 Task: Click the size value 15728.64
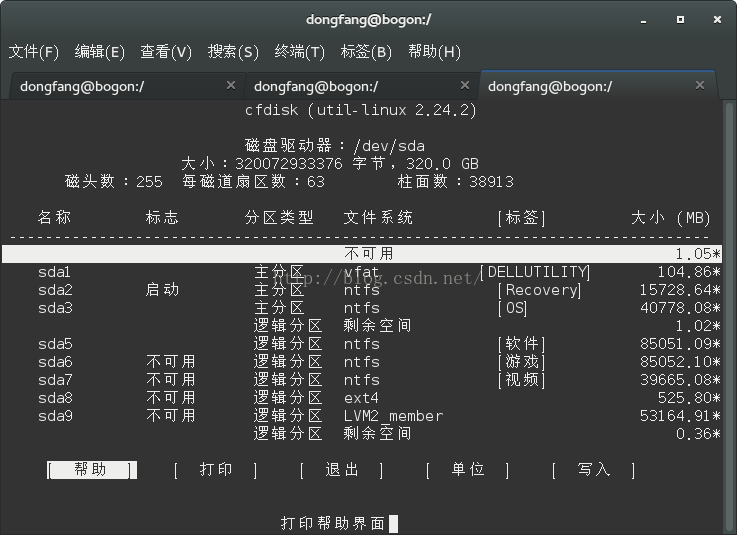coord(680,290)
